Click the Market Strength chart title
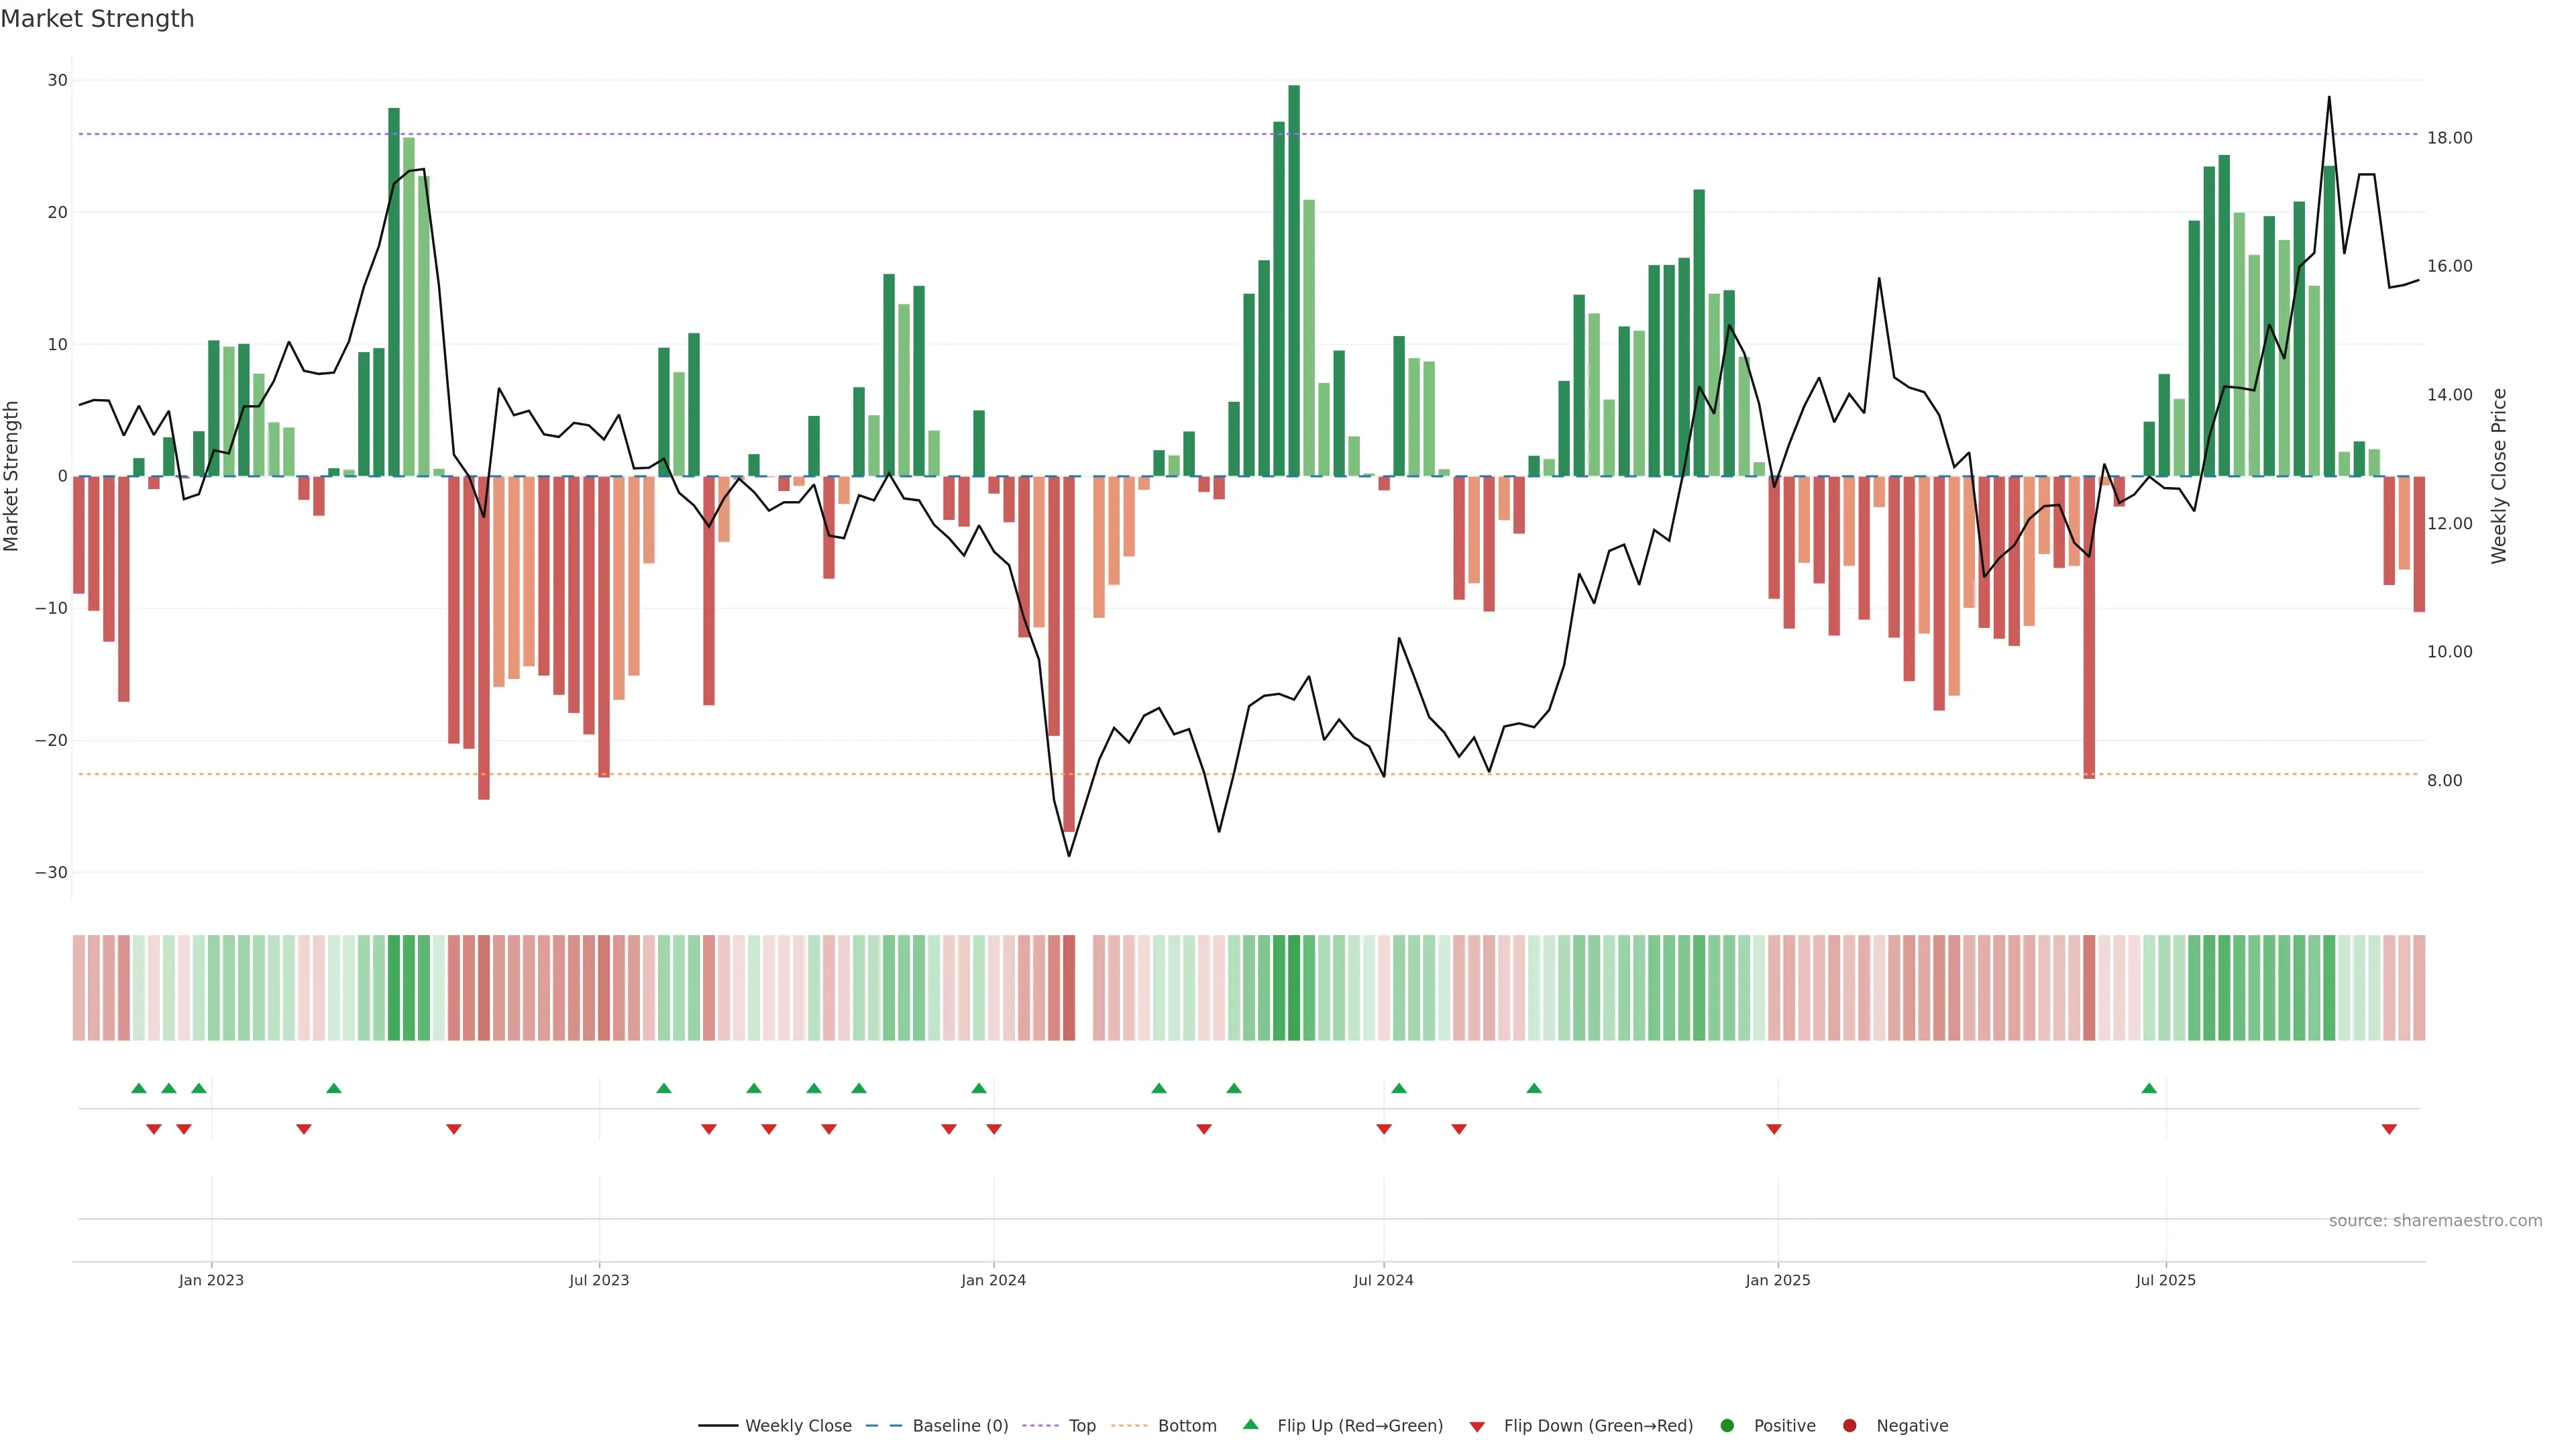 click(97, 19)
